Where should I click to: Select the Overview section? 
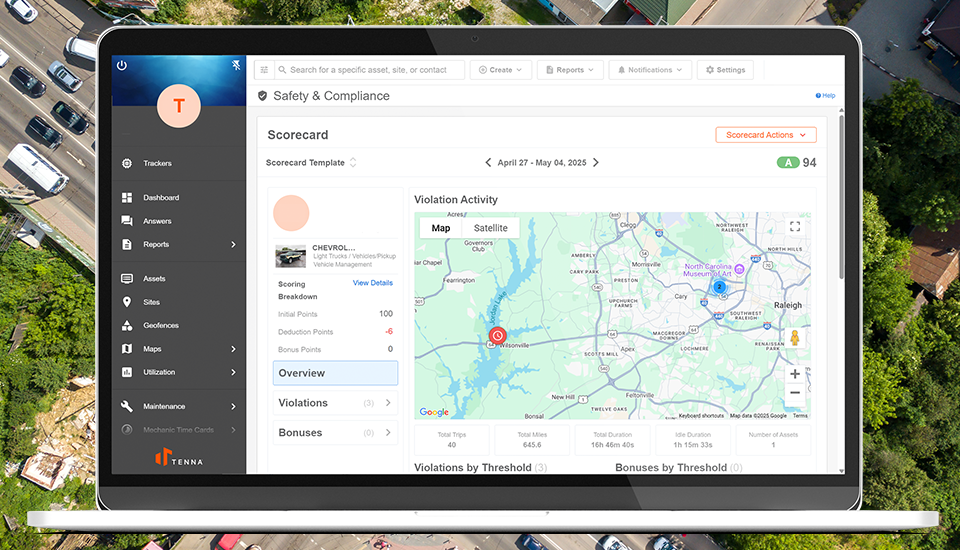pyautogui.click(x=335, y=373)
